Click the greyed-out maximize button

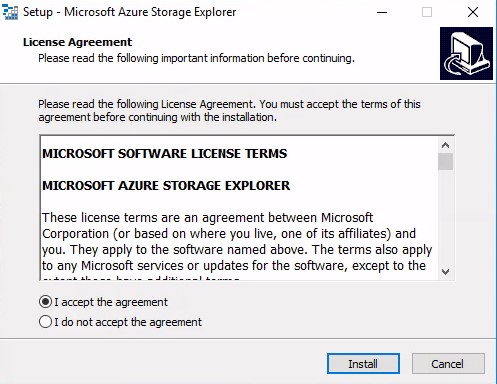[x=427, y=12]
